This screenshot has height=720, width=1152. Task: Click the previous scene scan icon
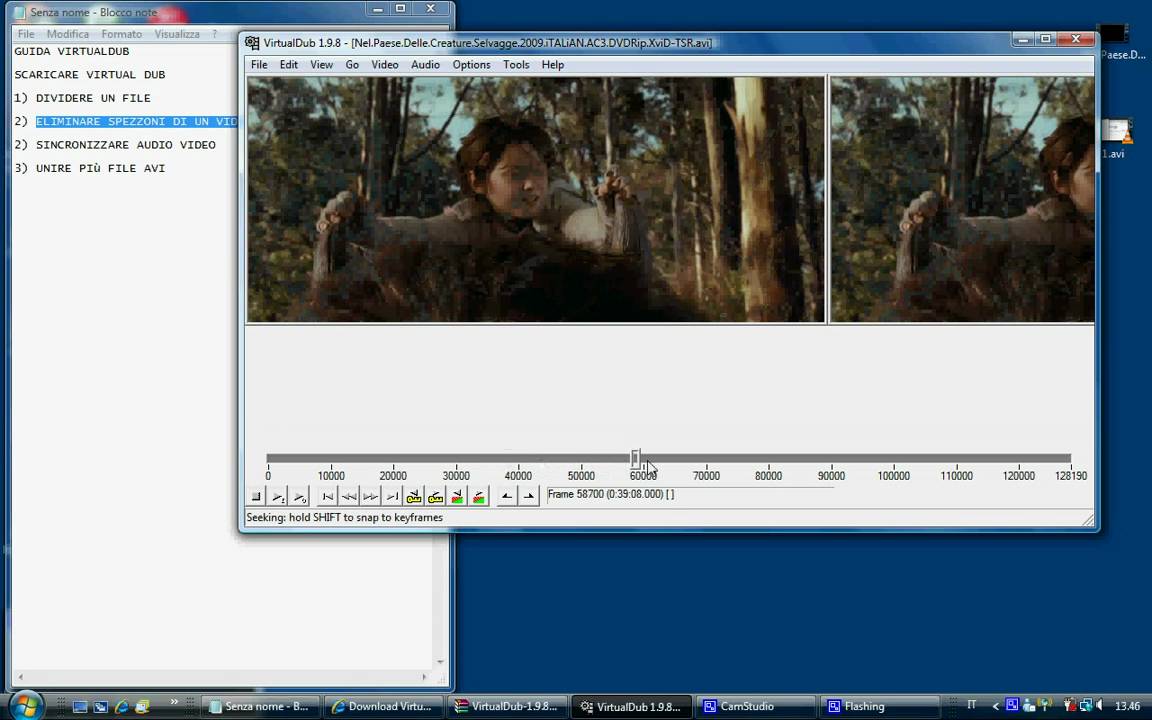point(457,497)
